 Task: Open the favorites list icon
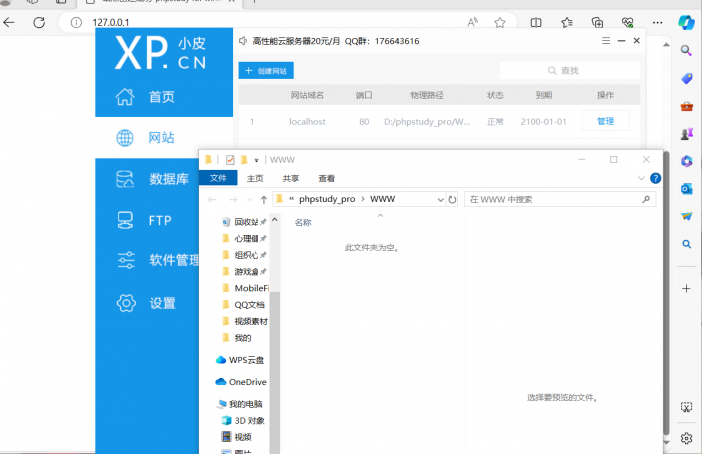click(567, 22)
